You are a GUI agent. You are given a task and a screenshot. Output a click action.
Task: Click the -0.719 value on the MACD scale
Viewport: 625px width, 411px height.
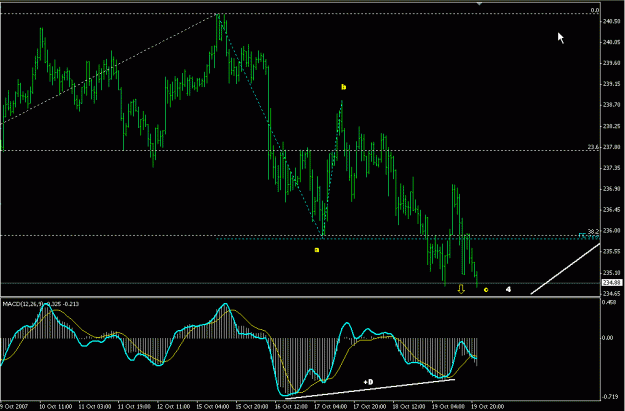[x=611, y=397]
